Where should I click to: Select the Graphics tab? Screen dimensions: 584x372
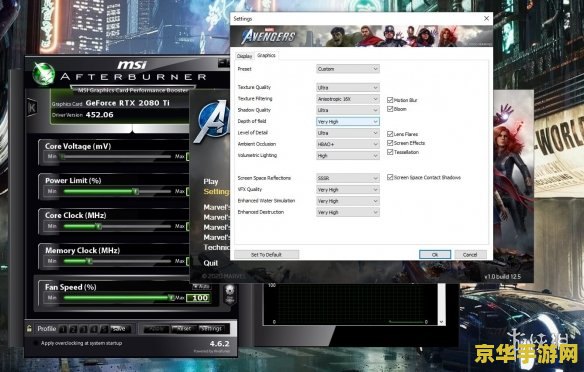[x=266, y=55]
